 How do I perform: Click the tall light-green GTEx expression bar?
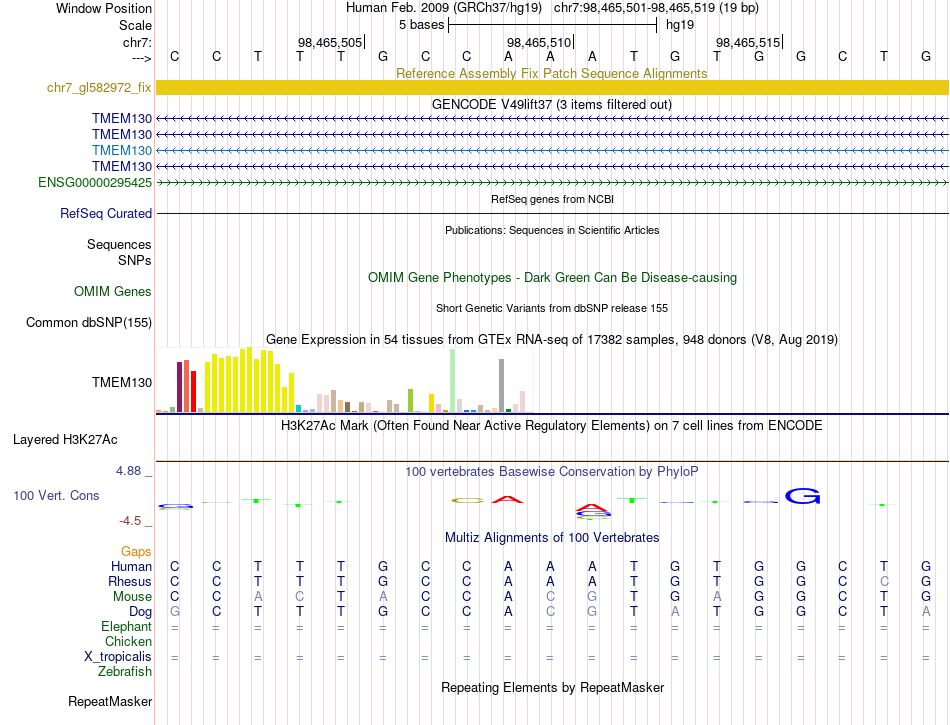point(453,380)
